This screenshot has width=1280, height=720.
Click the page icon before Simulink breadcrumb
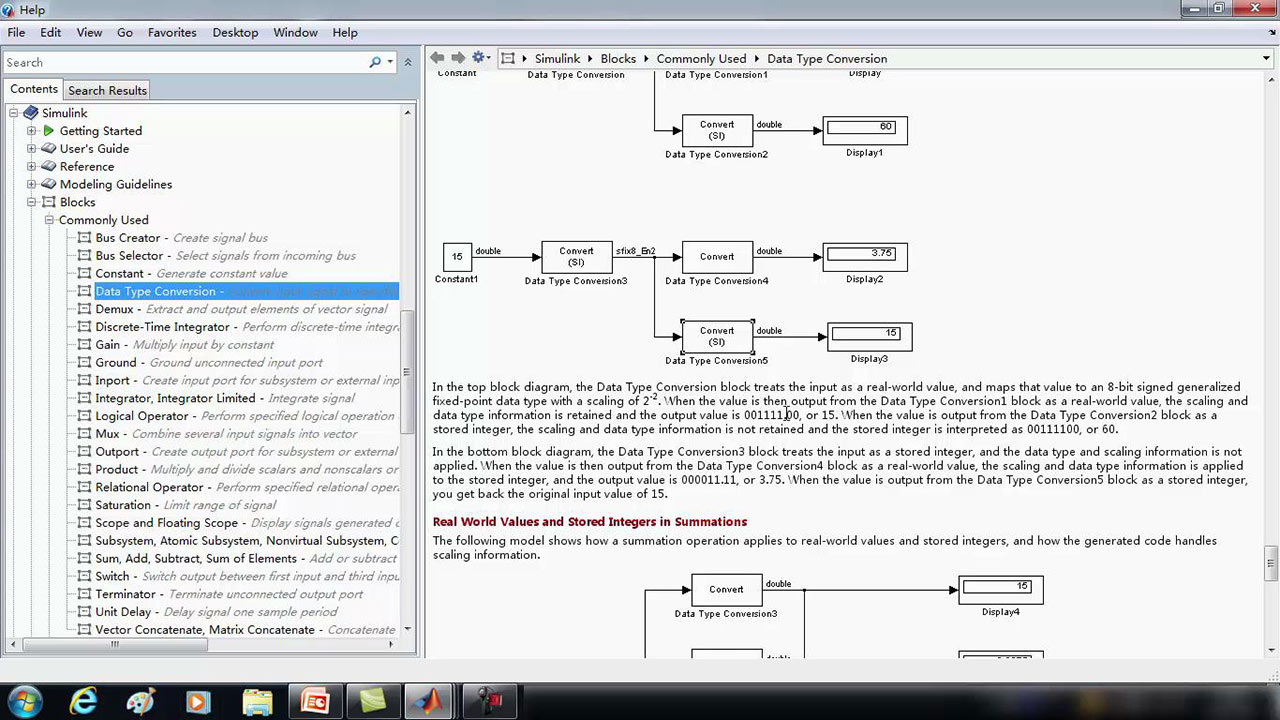(x=508, y=58)
